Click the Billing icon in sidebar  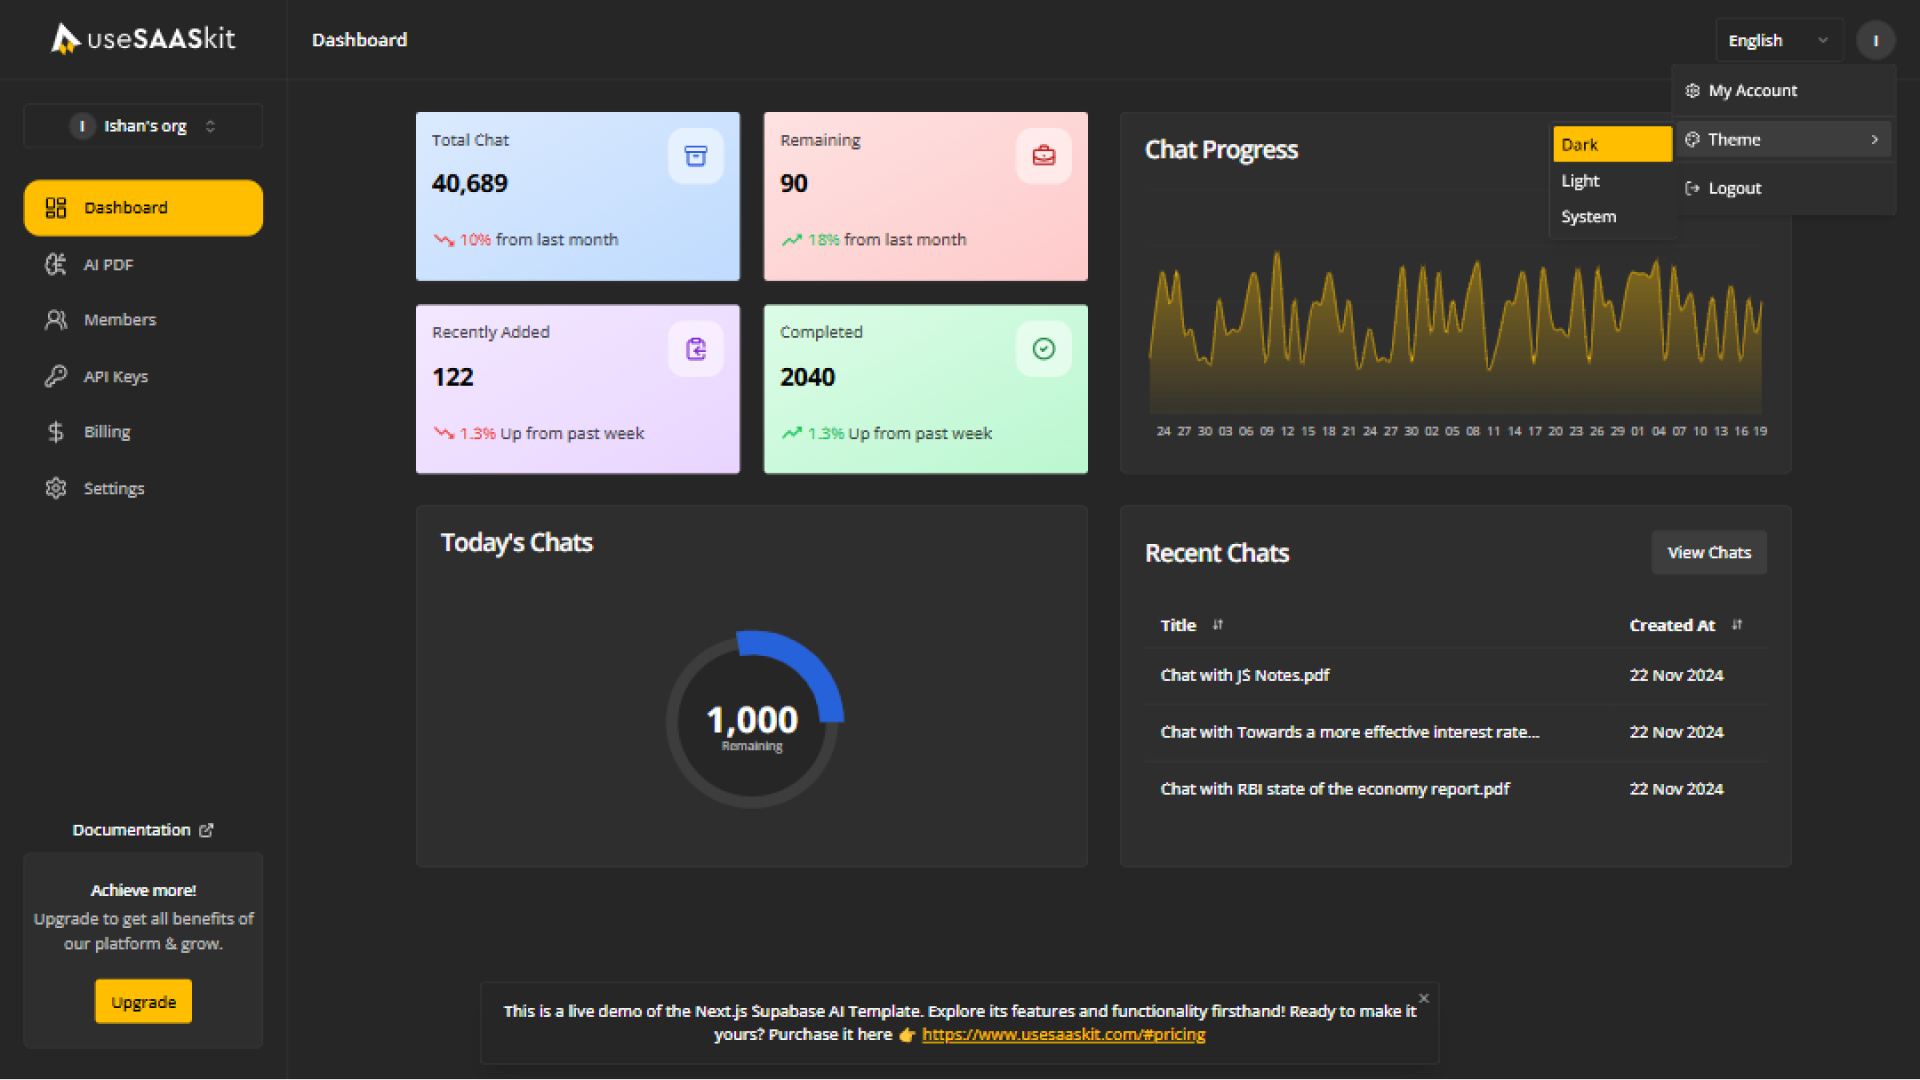[x=53, y=431]
